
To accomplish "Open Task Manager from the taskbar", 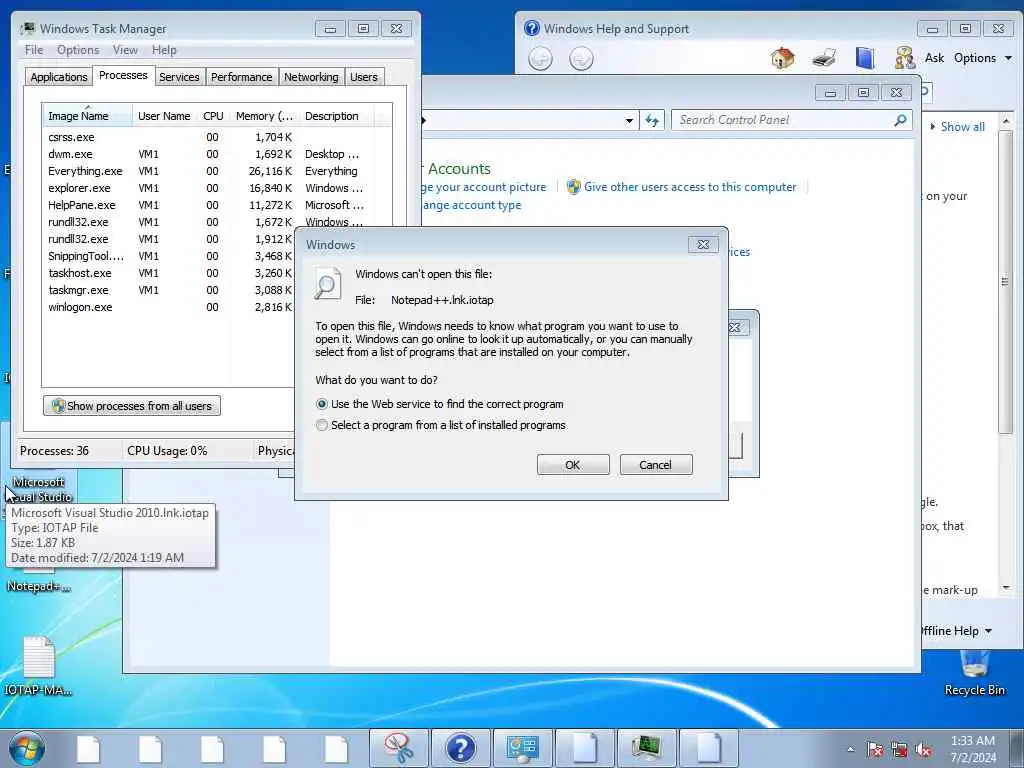I will click(646, 748).
